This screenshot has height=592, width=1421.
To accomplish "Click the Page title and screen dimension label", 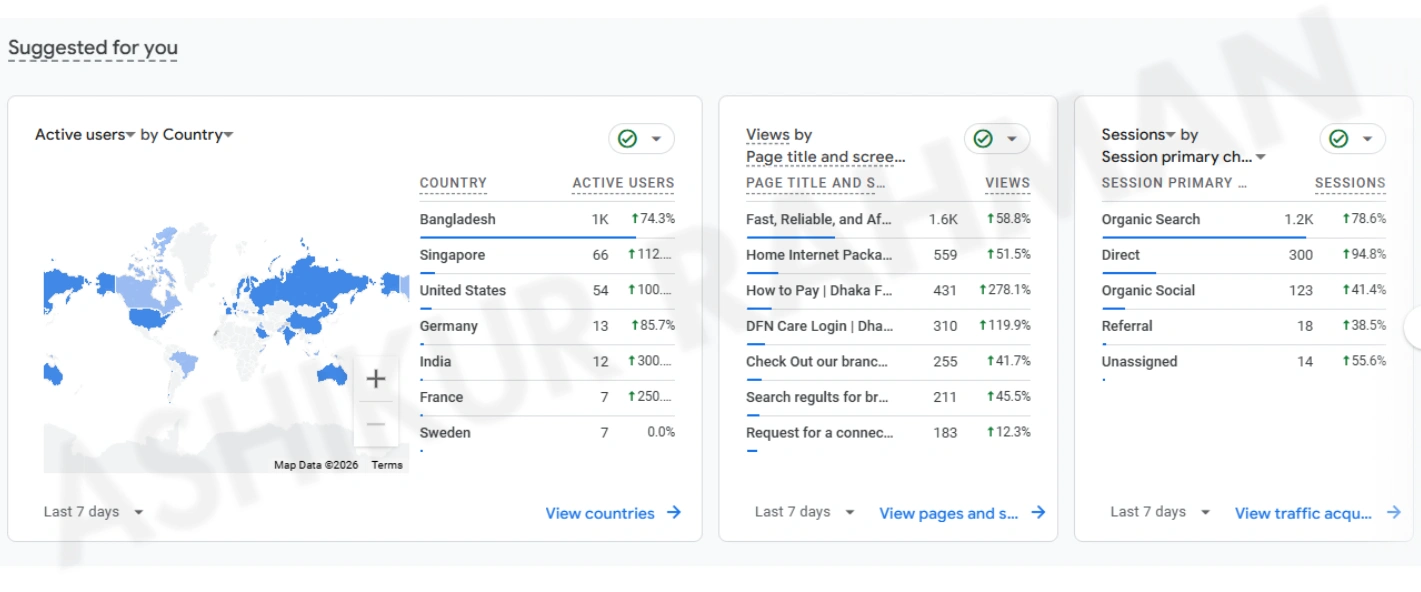I will click(x=826, y=157).
